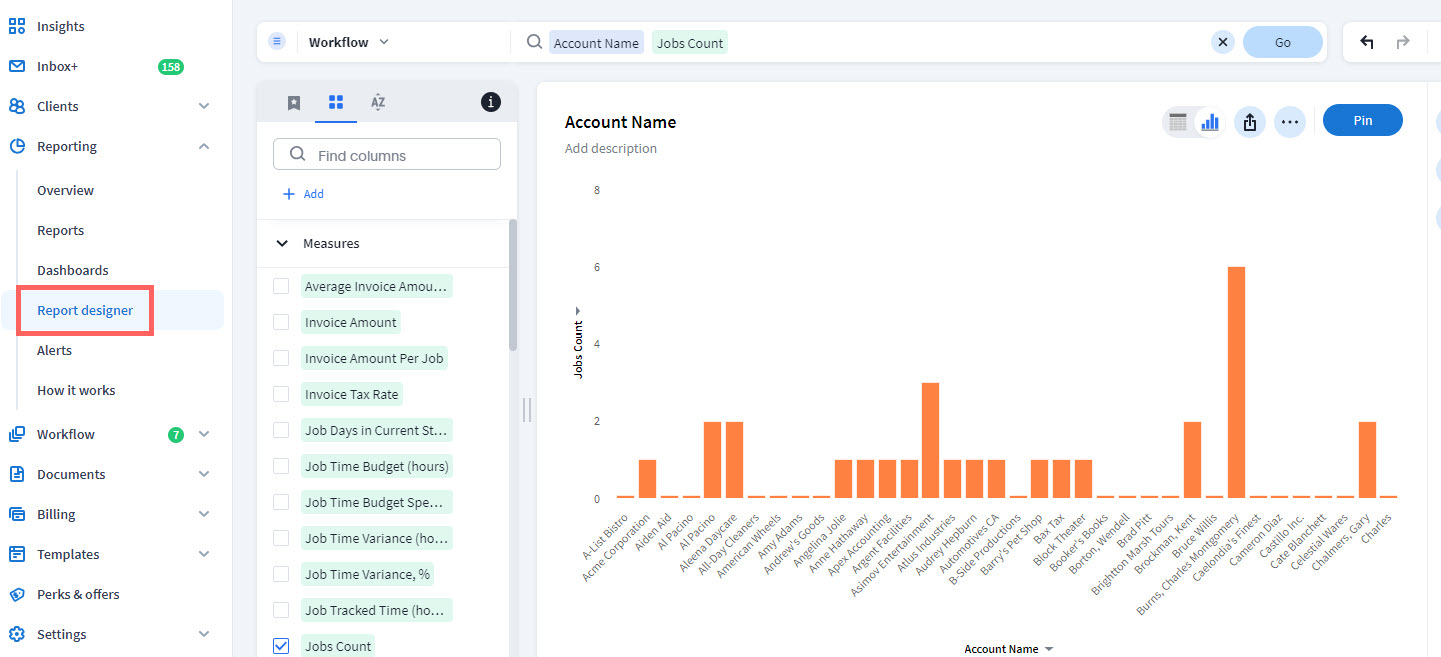Viewport: 1441px width, 657px height.
Task: Click the tallest orange bar for Burns, Charles Montgomery
Action: 1236,382
